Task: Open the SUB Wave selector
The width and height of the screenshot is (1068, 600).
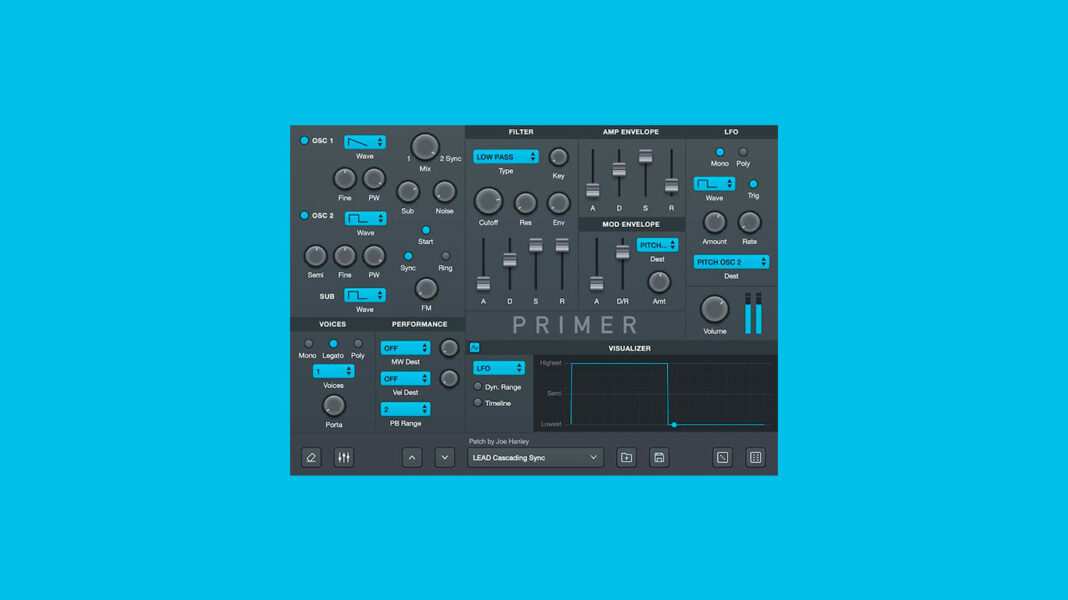Action: pyautogui.click(x=365, y=296)
